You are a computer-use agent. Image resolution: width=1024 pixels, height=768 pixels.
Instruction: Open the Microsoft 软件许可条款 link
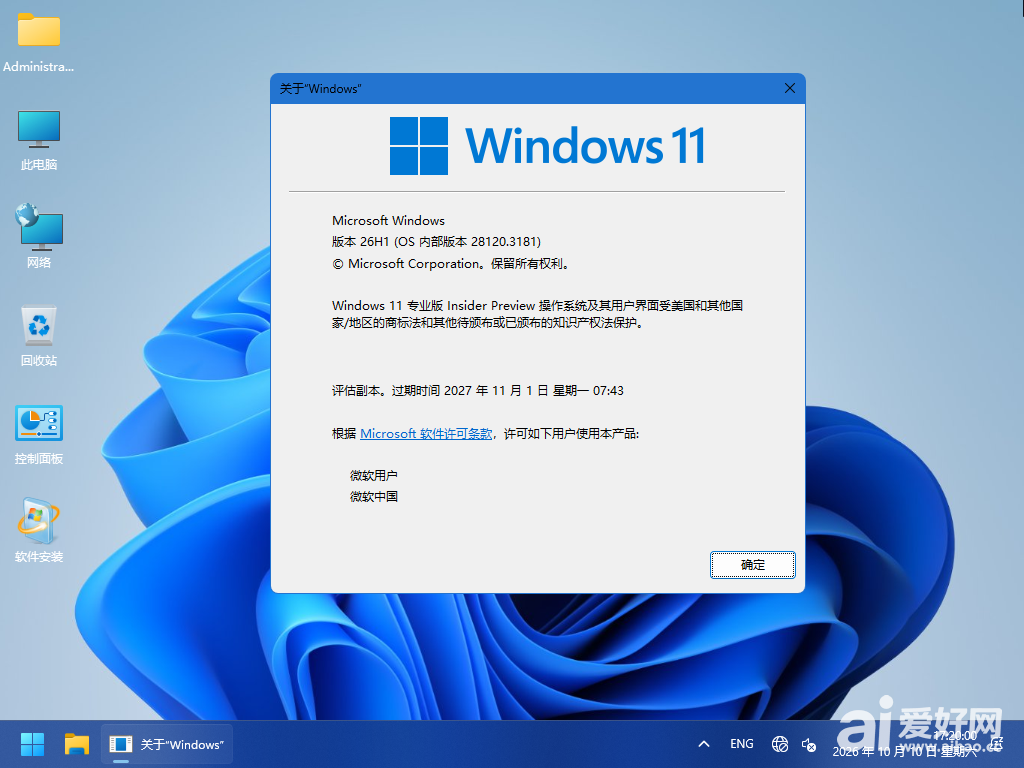click(x=426, y=434)
